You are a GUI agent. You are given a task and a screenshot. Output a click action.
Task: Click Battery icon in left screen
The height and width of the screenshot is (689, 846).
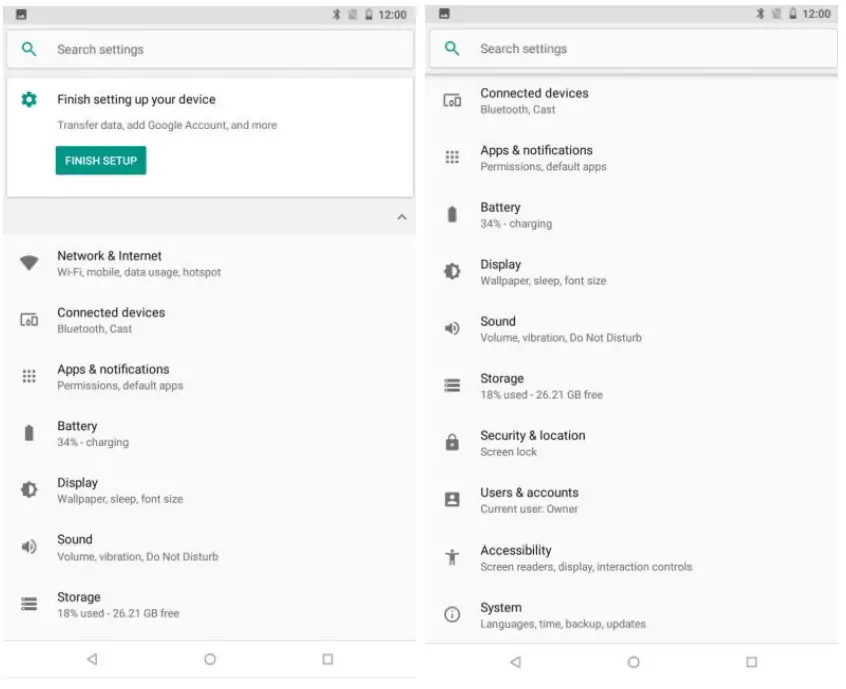click(x=29, y=433)
